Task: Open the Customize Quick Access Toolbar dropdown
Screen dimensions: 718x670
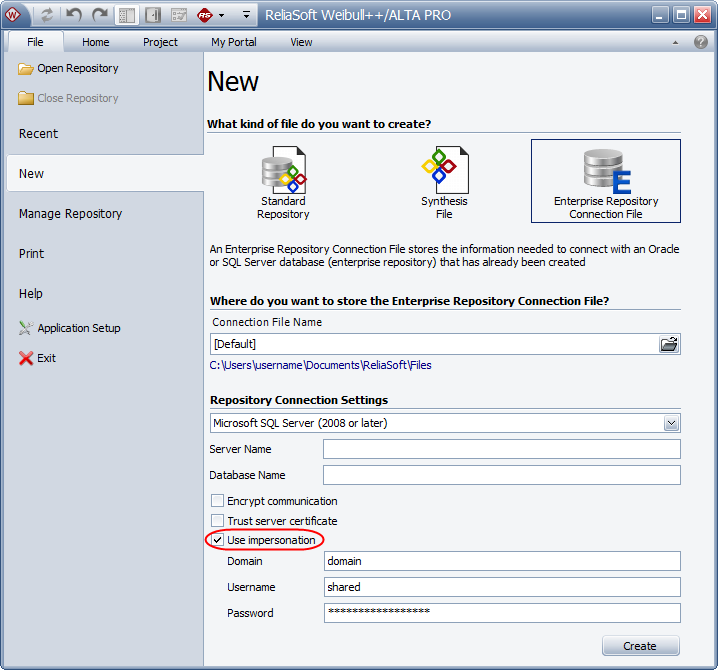Action: [245, 16]
